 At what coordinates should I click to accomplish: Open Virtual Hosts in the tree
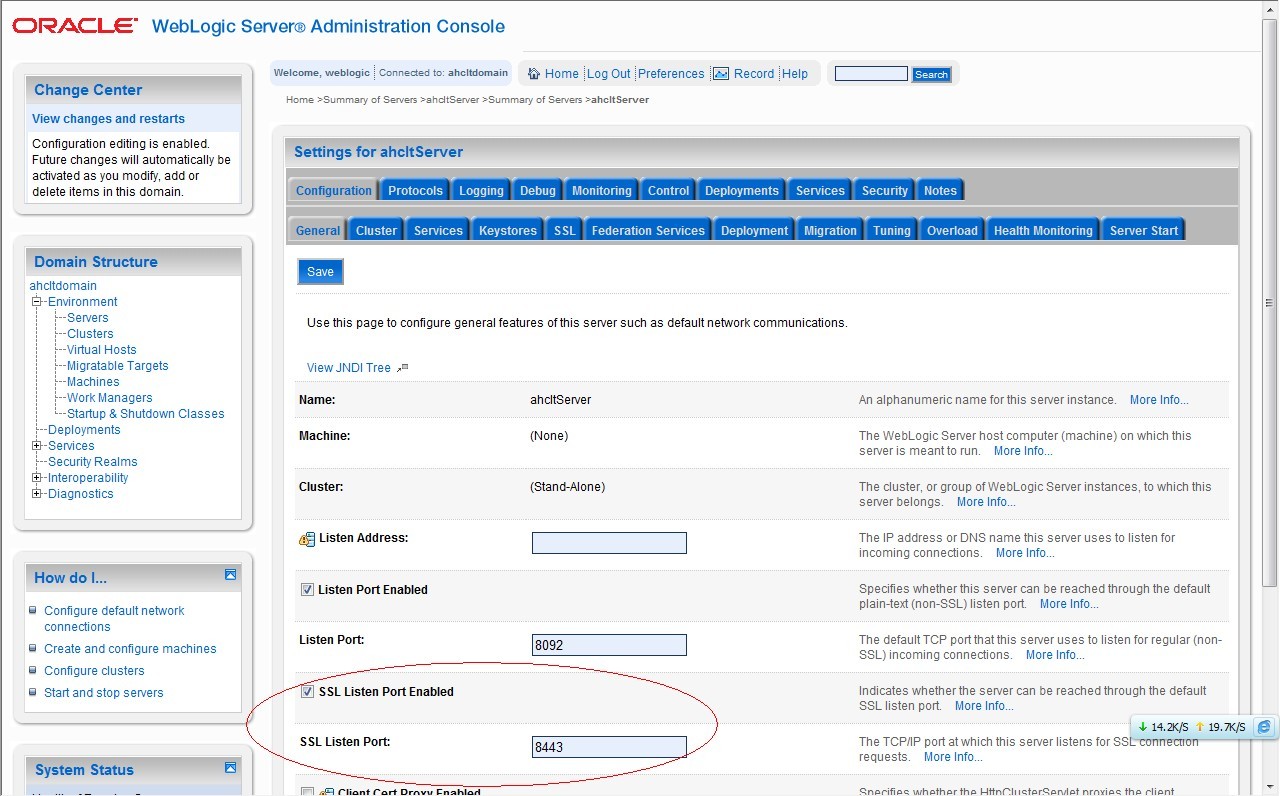[101, 350]
